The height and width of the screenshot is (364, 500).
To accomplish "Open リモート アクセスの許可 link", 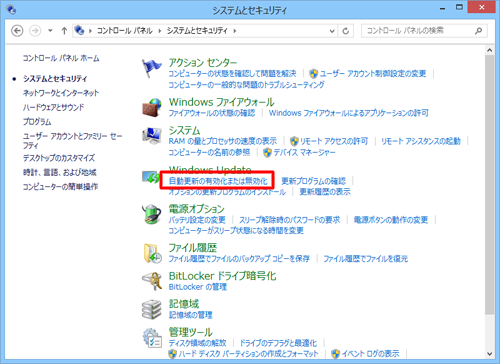I will pos(334,141).
